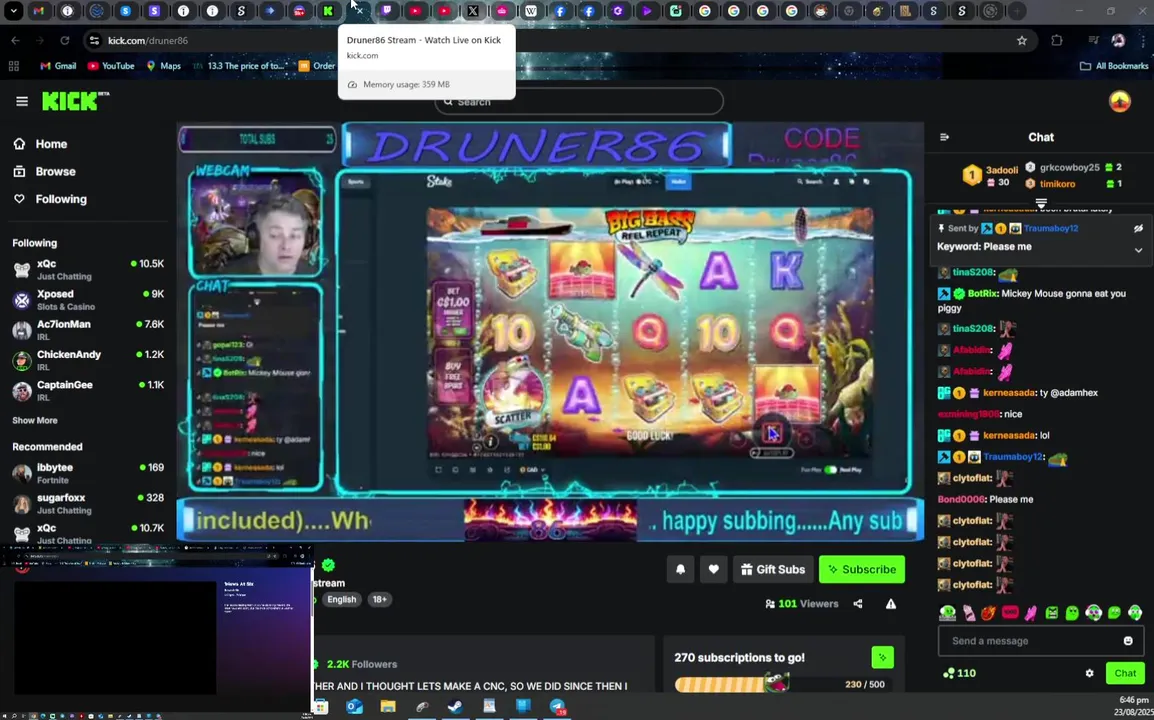Screen dimensions: 1154x720
Task: Open the browser tab search dropdown
Action: pyautogui.click(x=13, y=11)
